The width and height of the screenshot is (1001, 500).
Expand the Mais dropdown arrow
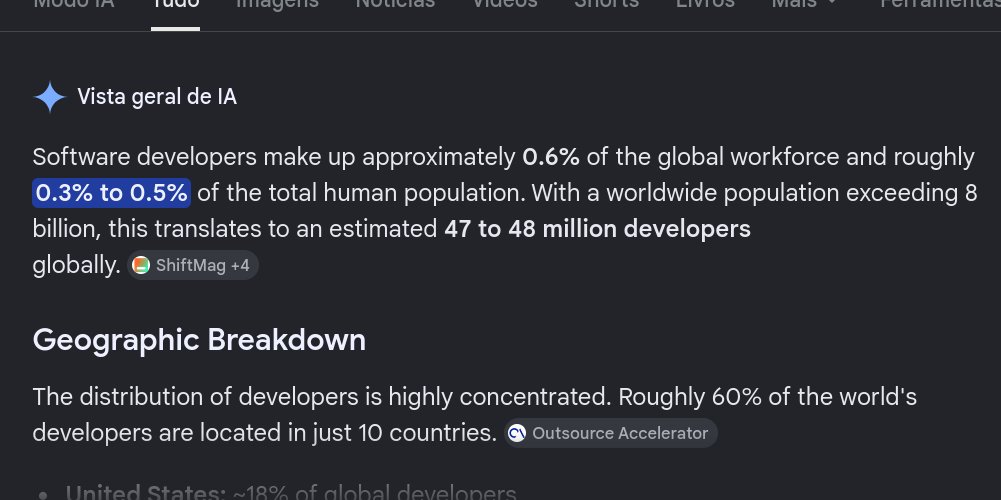[832, 3]
